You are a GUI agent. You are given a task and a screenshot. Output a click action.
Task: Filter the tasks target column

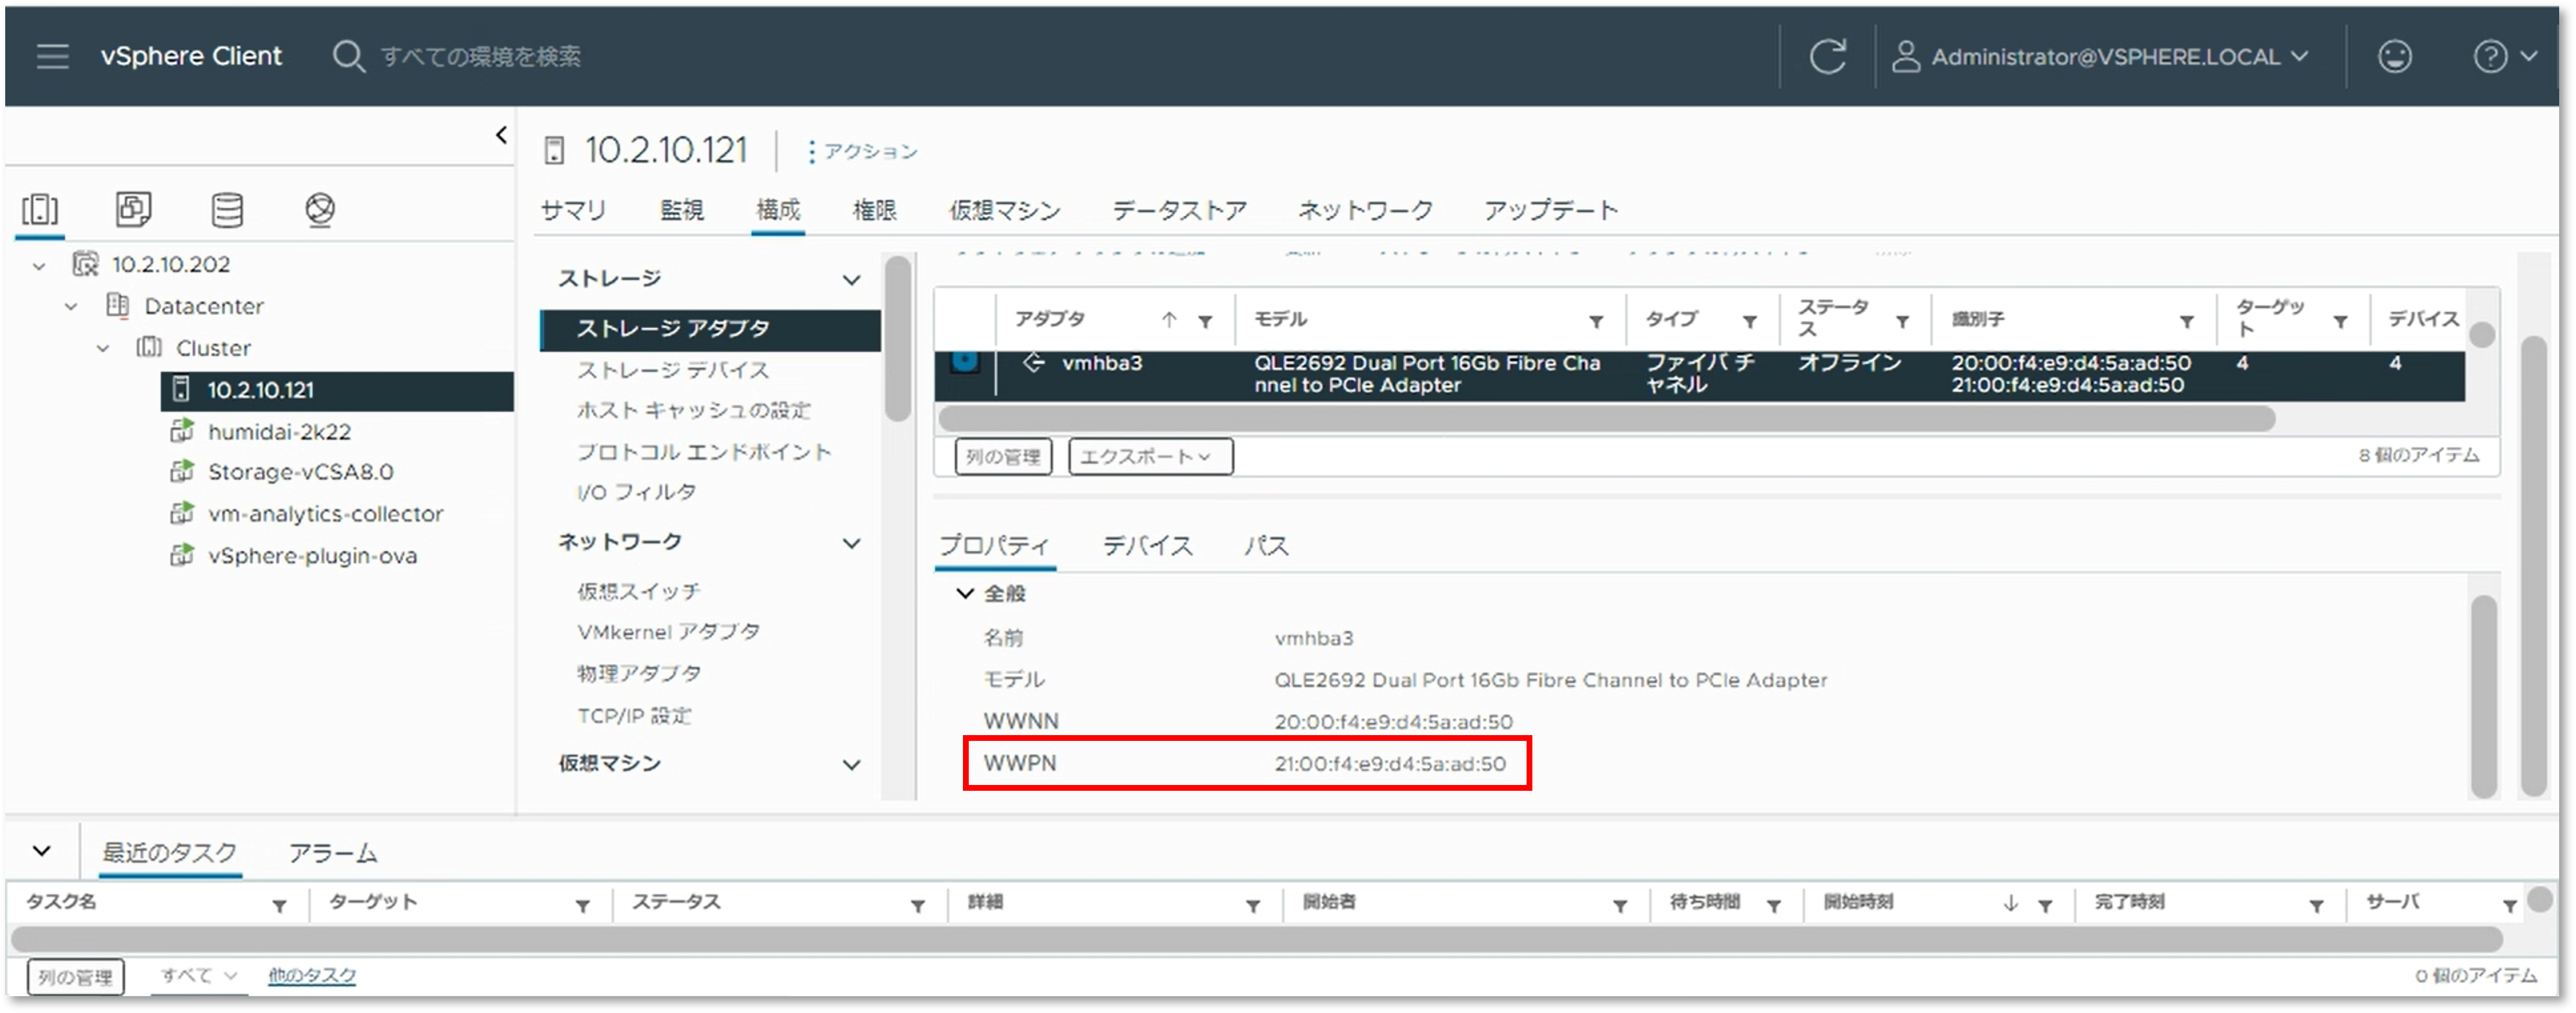pyautogui.click(x=582, y=906)
